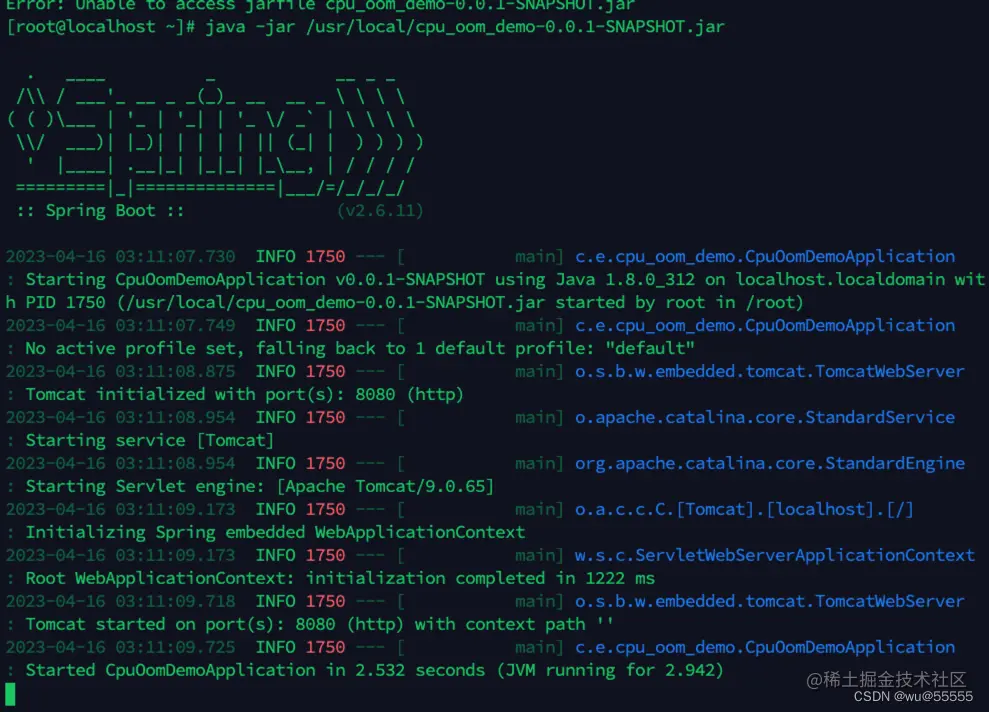989x712 pixels.
Task: Click the 'h PID 1750 (/usr/local/...' continuation line
Action: 404,303
